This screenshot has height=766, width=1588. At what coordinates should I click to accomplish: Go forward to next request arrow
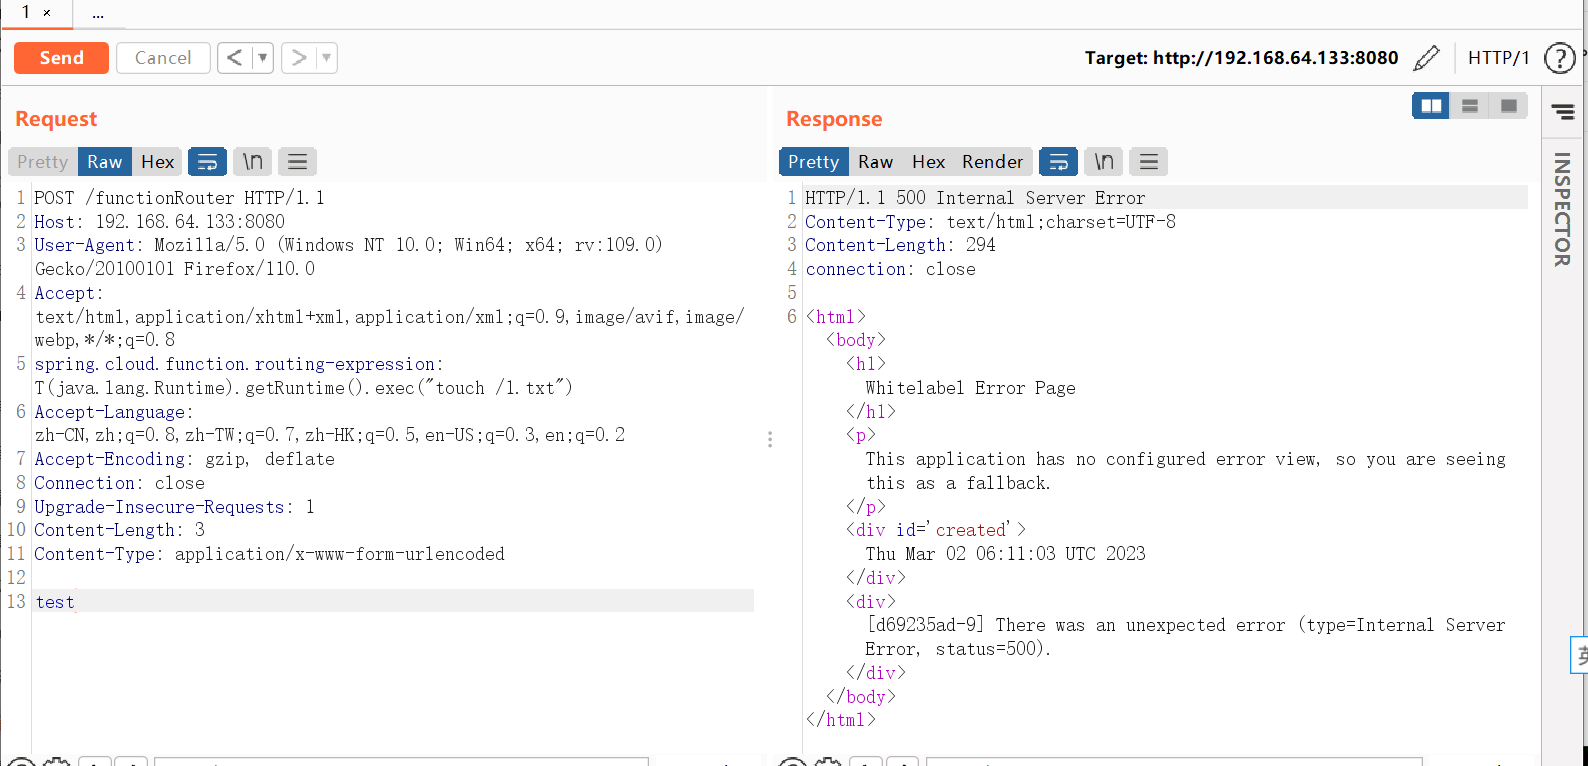coord(298,58)
